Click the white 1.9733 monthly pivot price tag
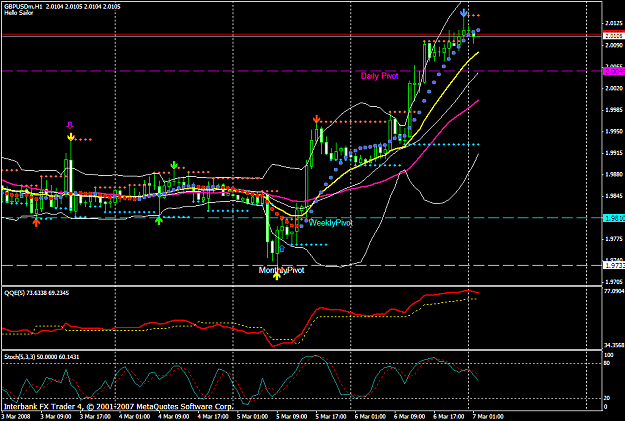The height and width of the screenshot is (421, 625). click(x=614, y=266)
